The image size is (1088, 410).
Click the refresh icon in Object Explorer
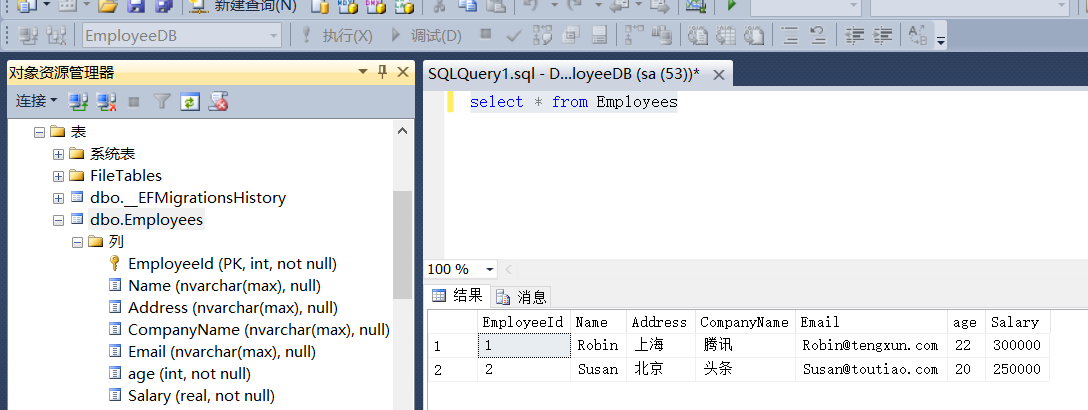(190, 102)
